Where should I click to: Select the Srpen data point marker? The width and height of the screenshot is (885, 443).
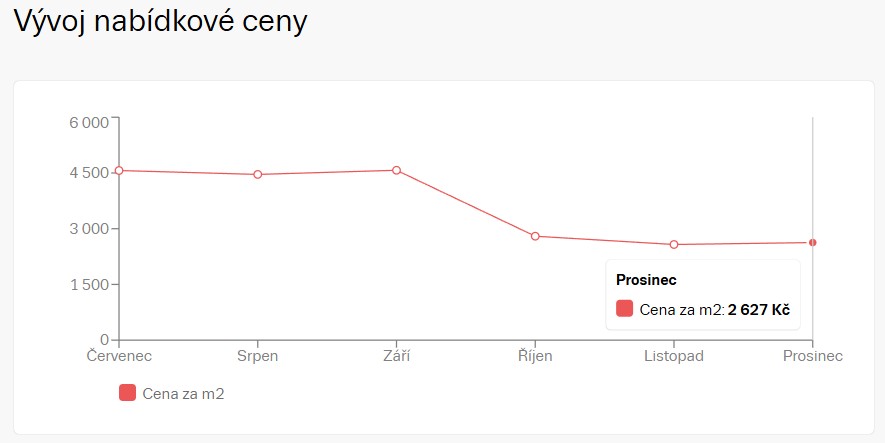[258, 174]
